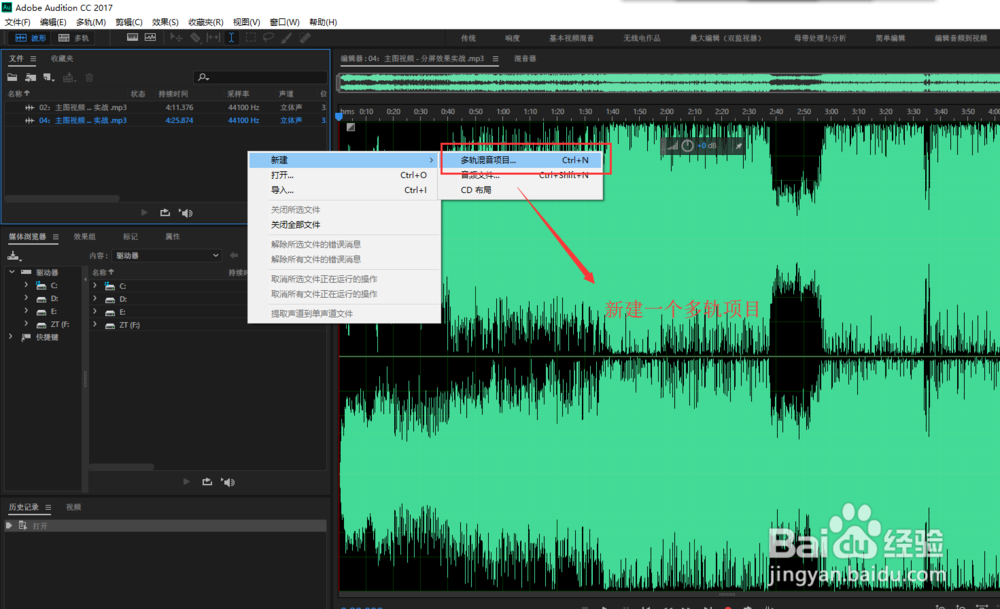
Task: Select the 打开 history entry
Action: (x=166, y=526)
